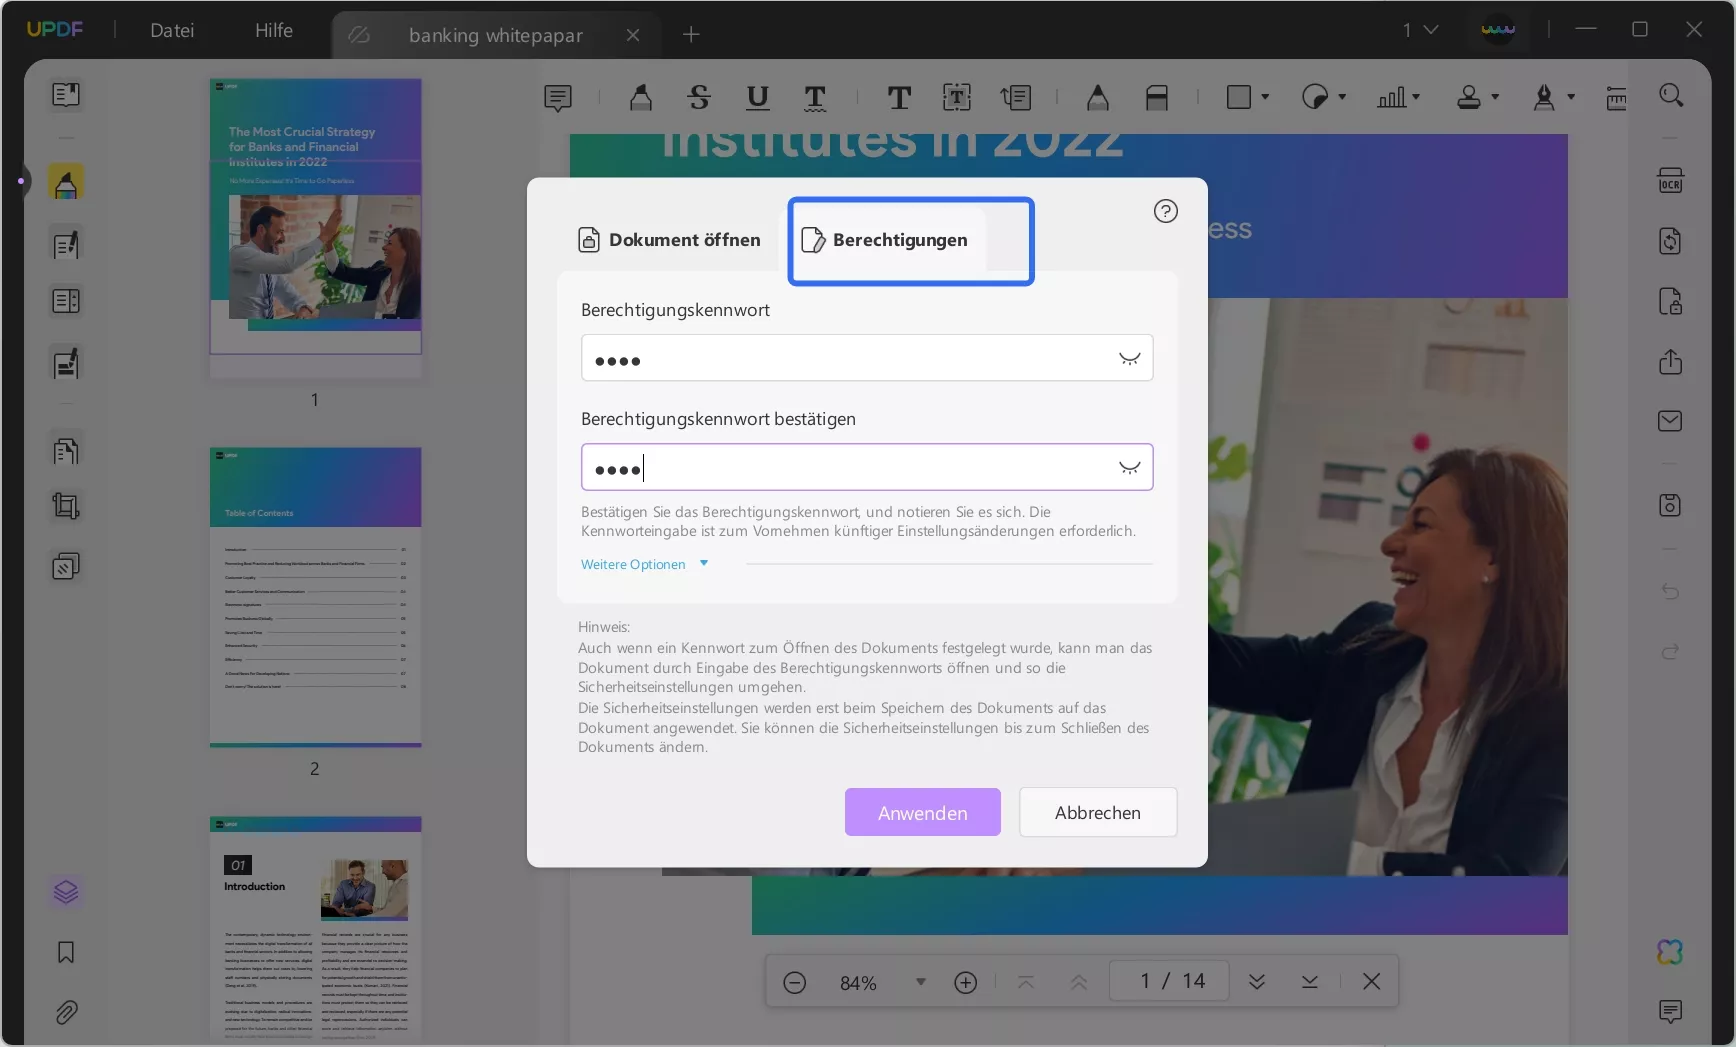Select the Text Callout tool
This screenshot has width=1736, height=1047.
tap(1016, 98)
